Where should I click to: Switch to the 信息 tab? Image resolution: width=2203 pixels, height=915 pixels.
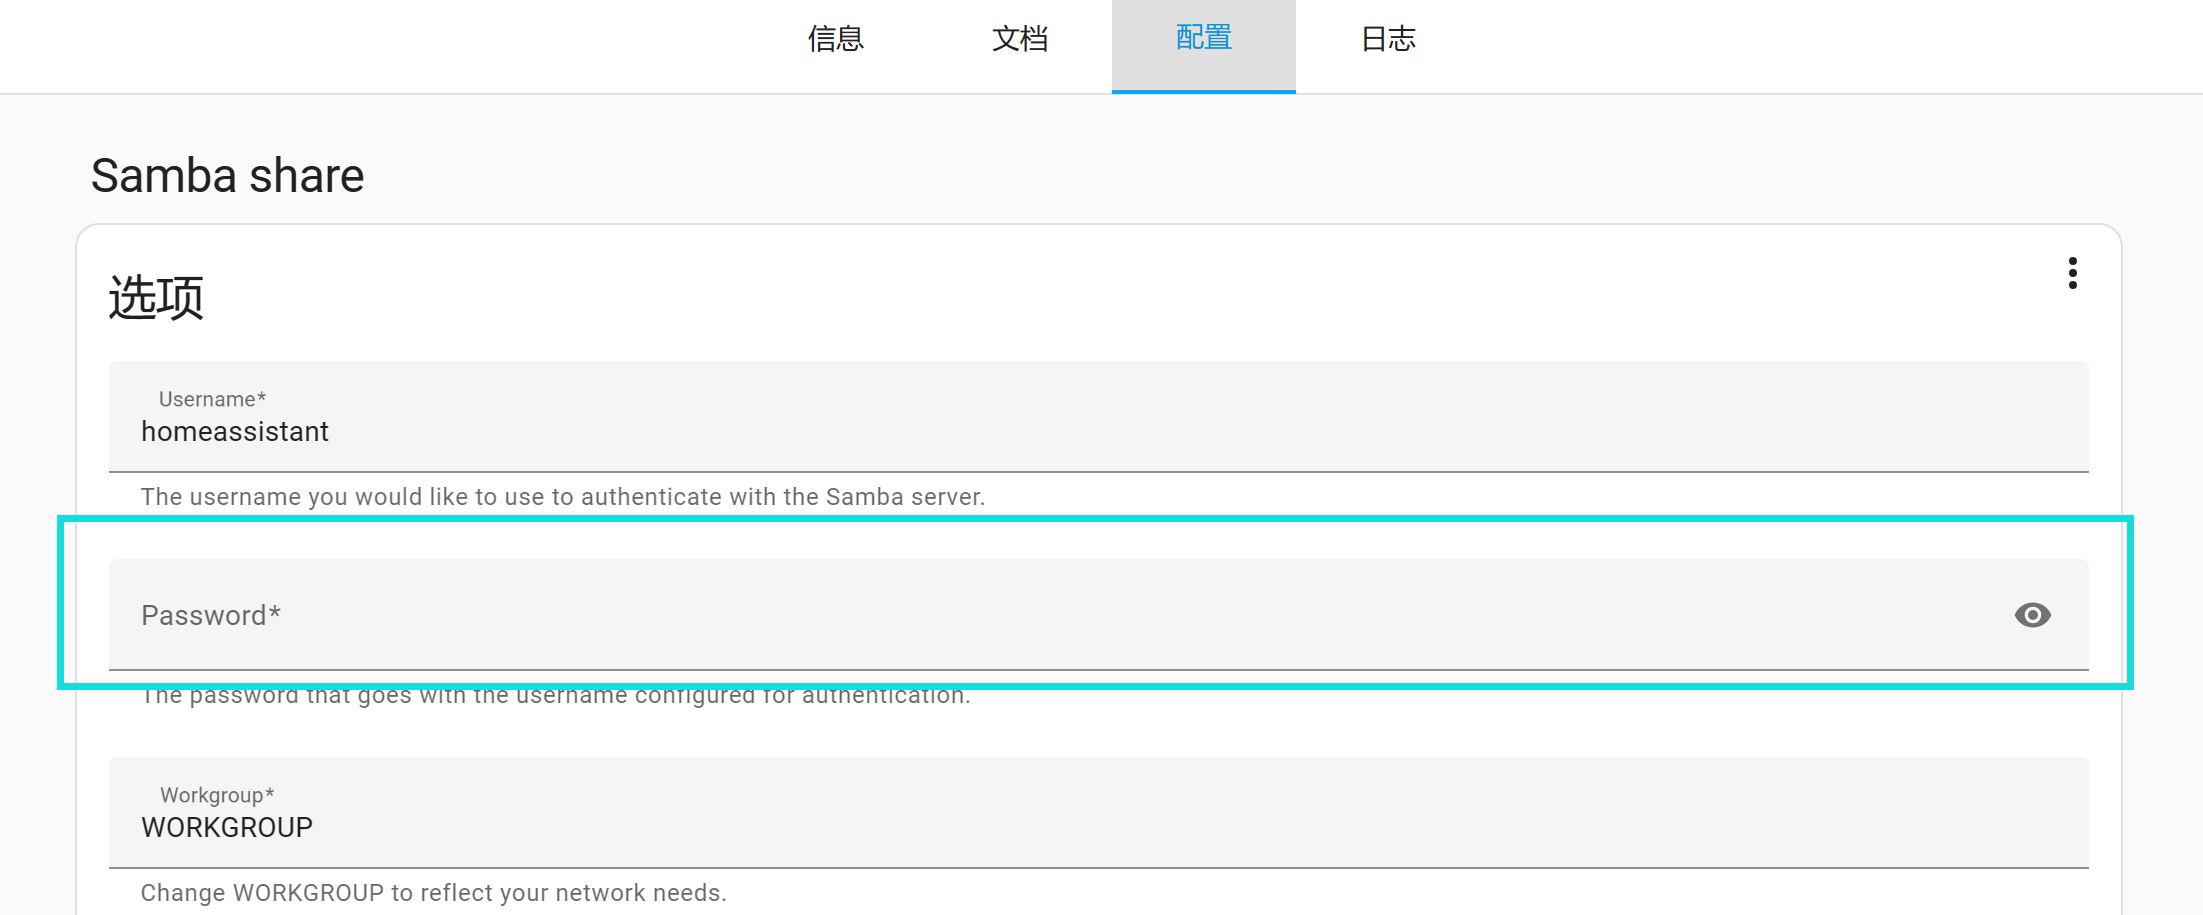[835, 40]
